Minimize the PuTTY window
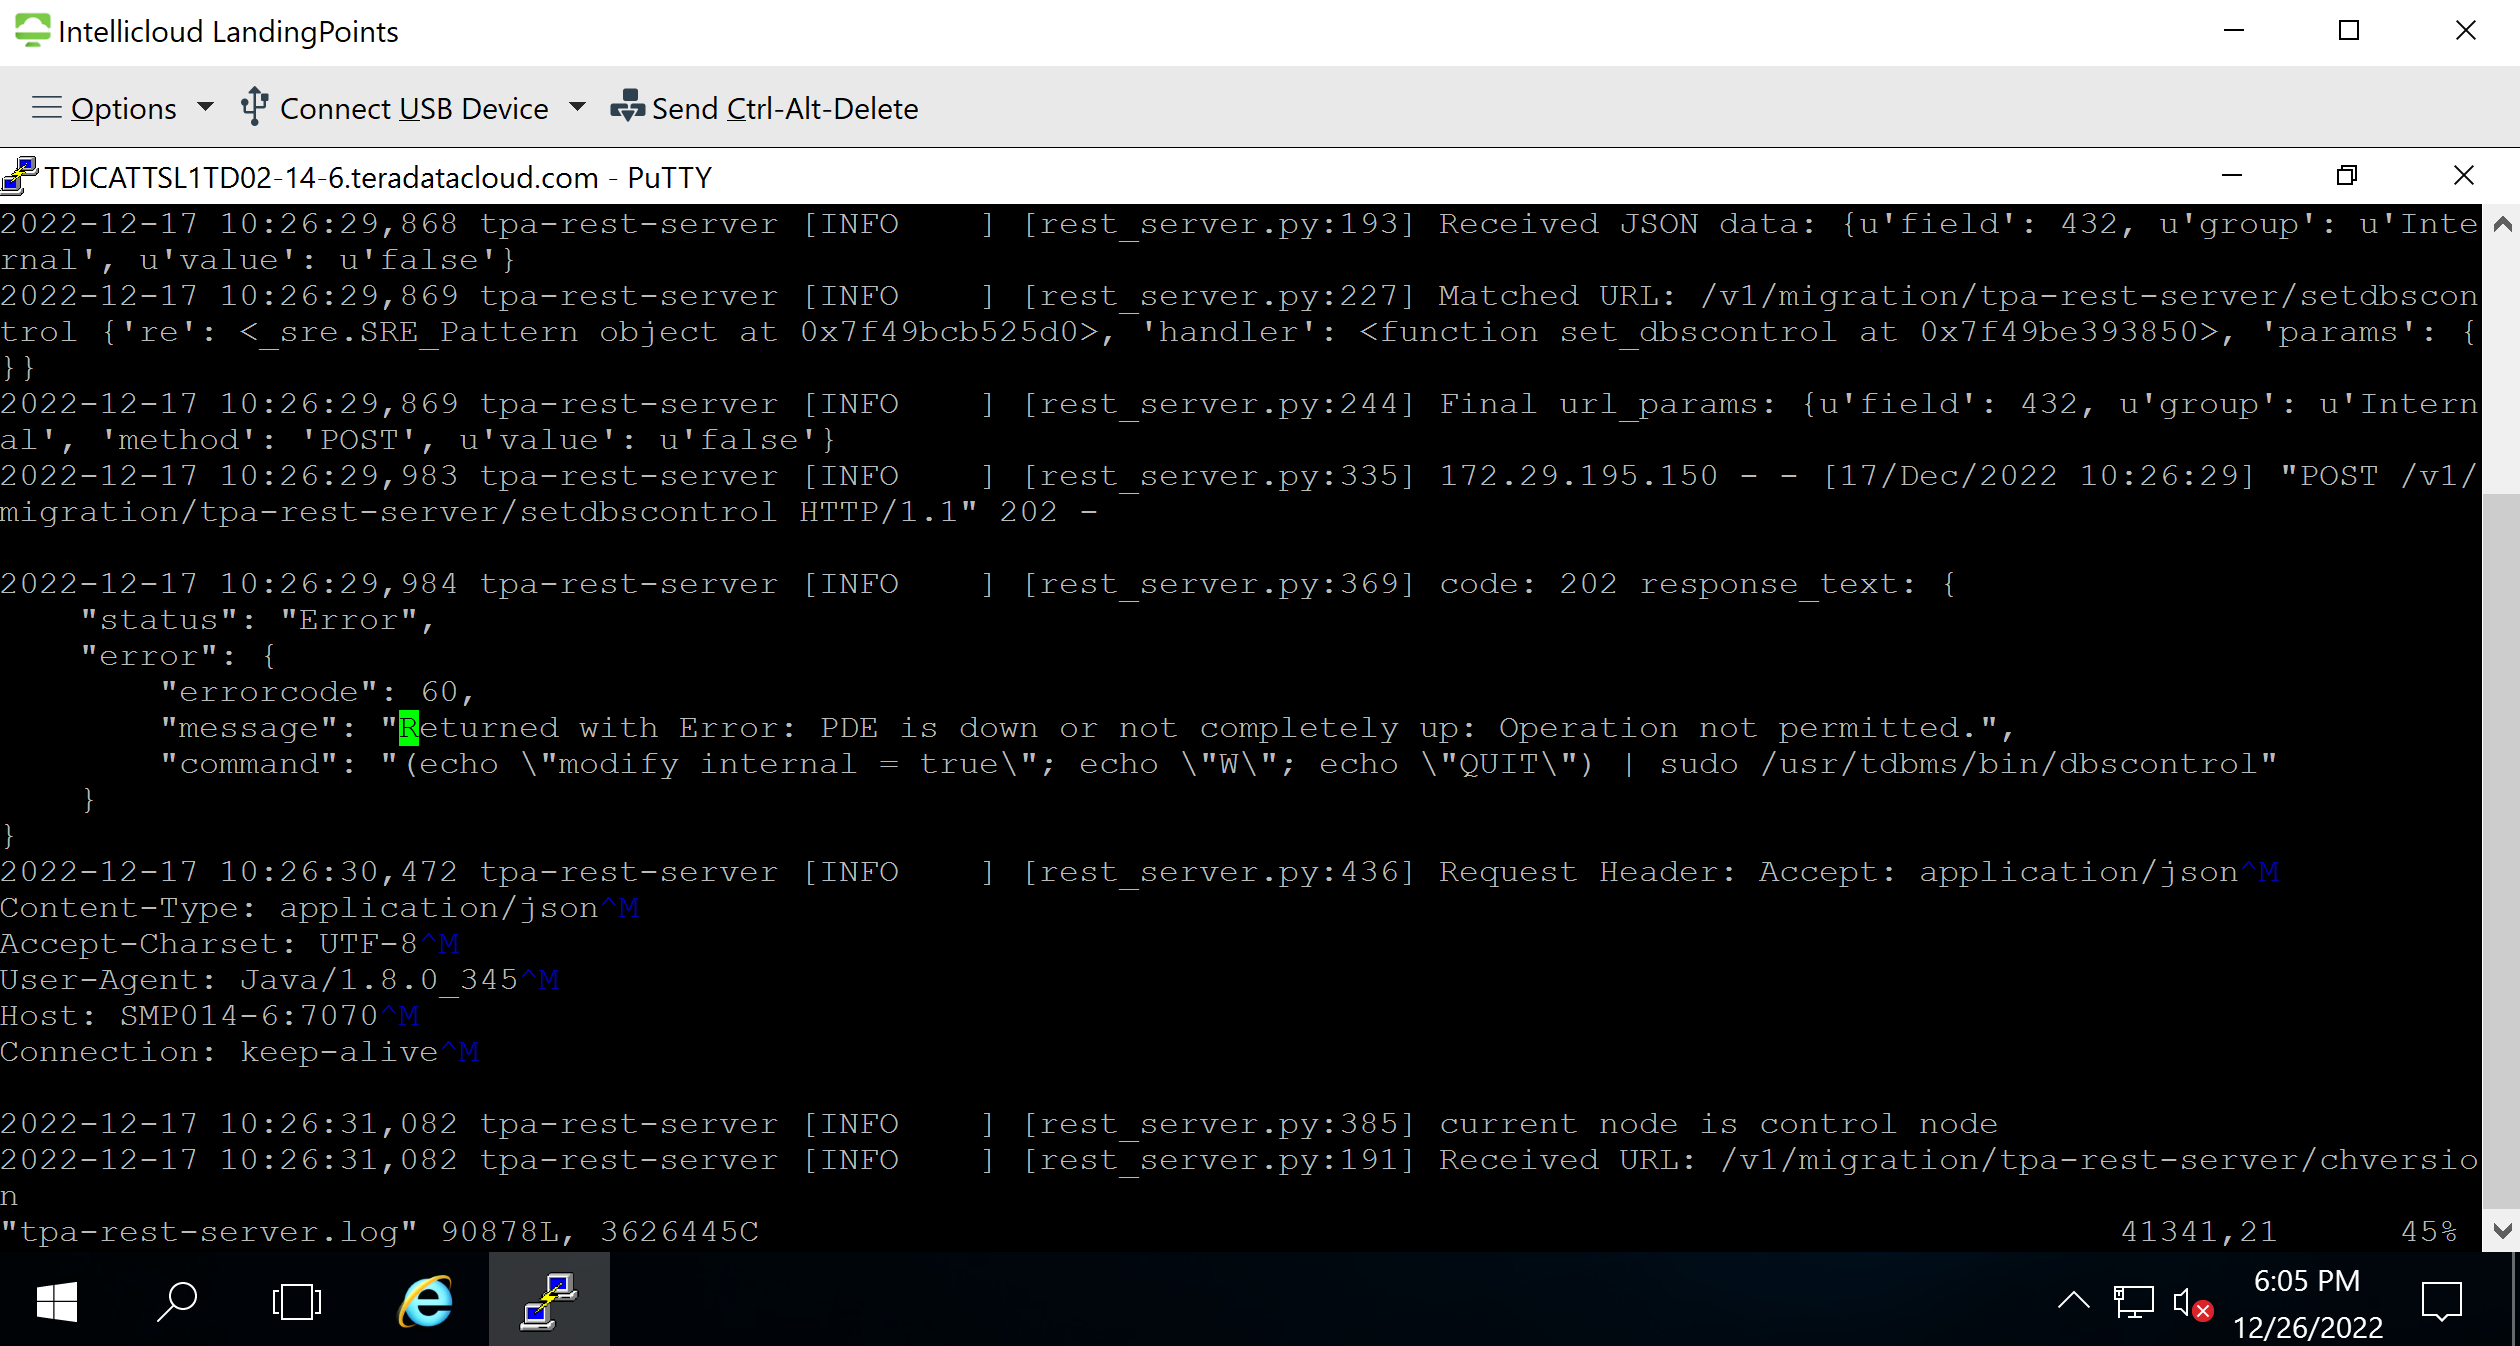Image resolution: width=2520 pixels, height=1346 pixels. point(2232,176)
